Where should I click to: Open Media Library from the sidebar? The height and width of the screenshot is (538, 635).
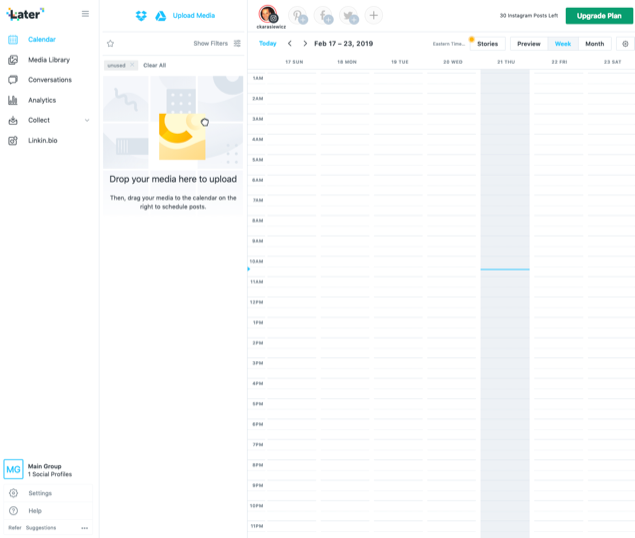[x=49, y=60]
